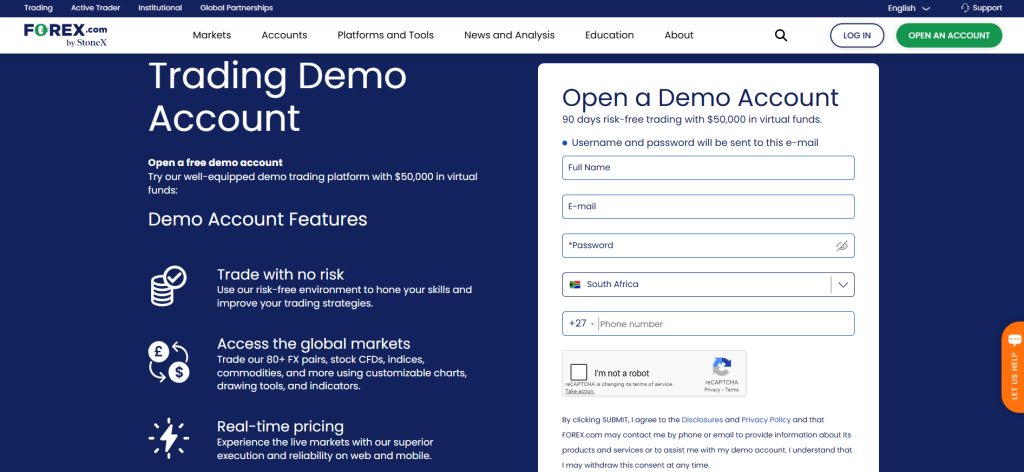Screen dimensions: 1024x472
Task: Click the Support headset icon
Action: coord(965,8)
